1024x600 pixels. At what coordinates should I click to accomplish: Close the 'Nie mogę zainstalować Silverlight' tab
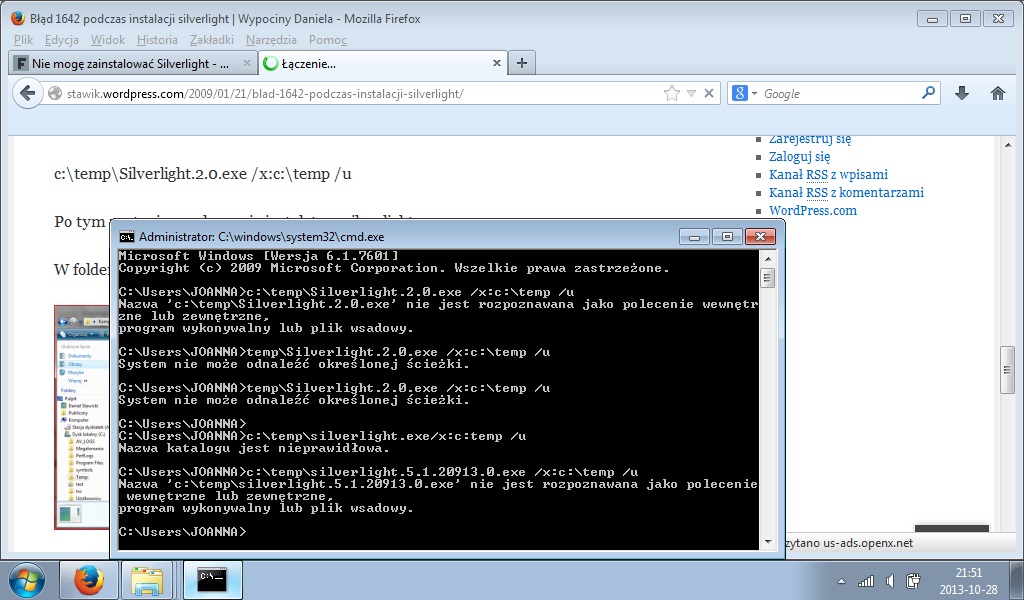246,63
